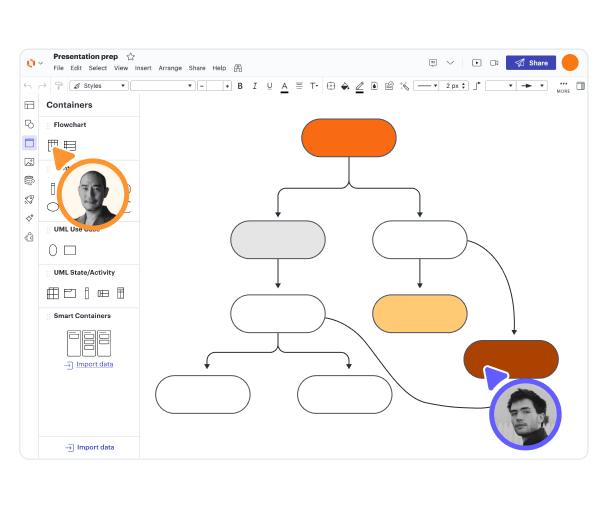Click the Bold formatting icon
This screenshot has height=509, width=608.
click(254, 86)
